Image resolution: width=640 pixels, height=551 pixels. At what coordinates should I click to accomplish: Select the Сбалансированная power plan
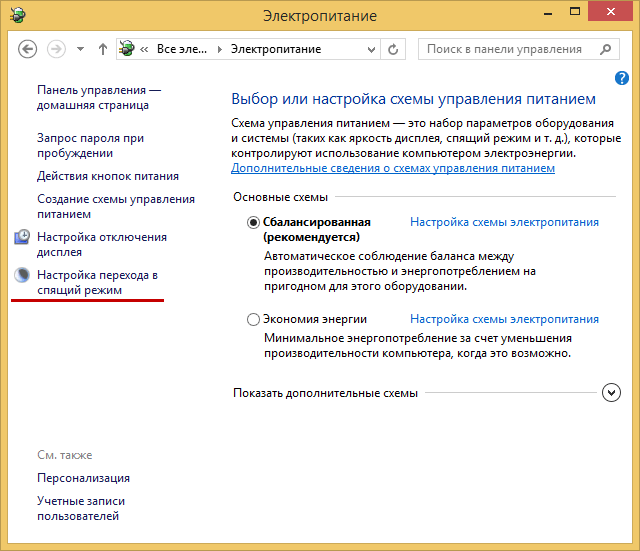[x=253, y=223]
